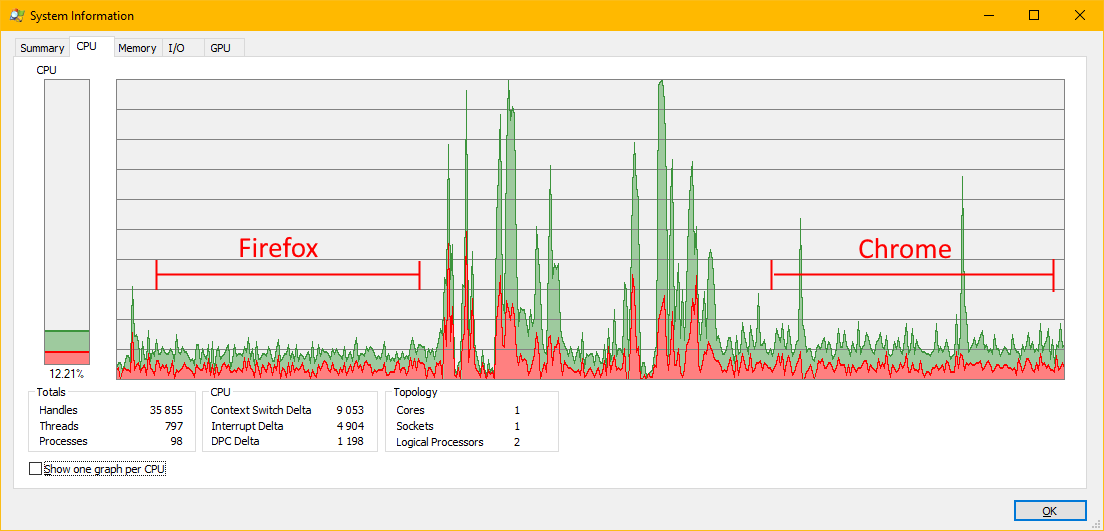This screenshot has width=1104, height=531.
Task: Switch to the Summary tab
Action: [42, 48]
